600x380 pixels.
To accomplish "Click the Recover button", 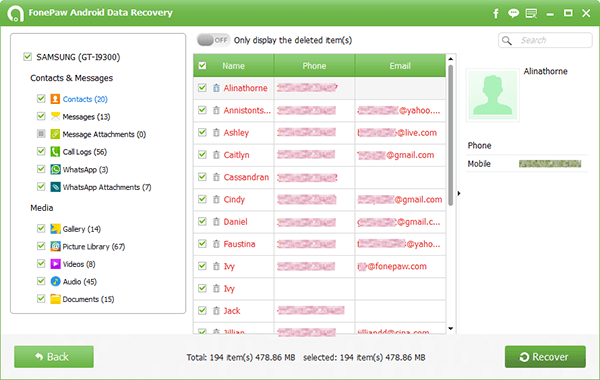I will tap(545, 357).
